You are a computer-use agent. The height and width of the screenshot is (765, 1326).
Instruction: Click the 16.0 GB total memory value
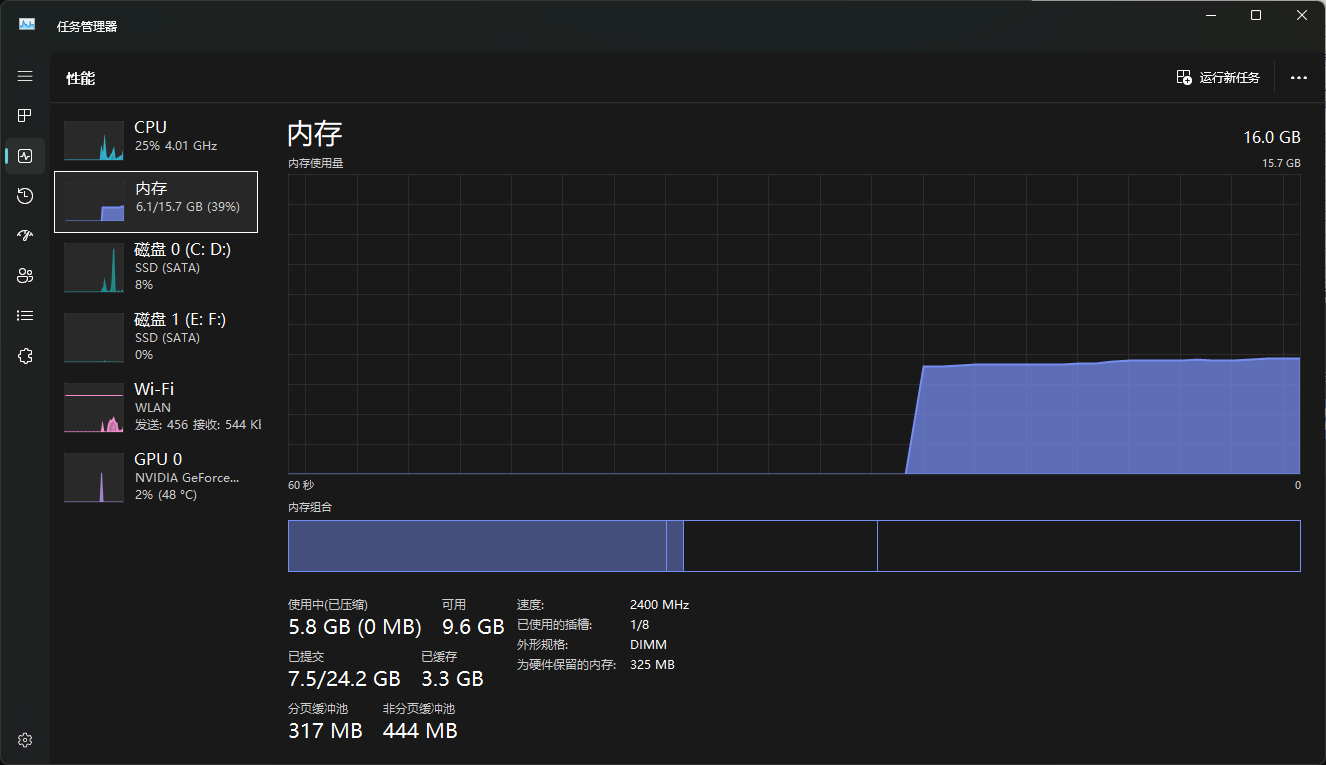pos(1272,137)
